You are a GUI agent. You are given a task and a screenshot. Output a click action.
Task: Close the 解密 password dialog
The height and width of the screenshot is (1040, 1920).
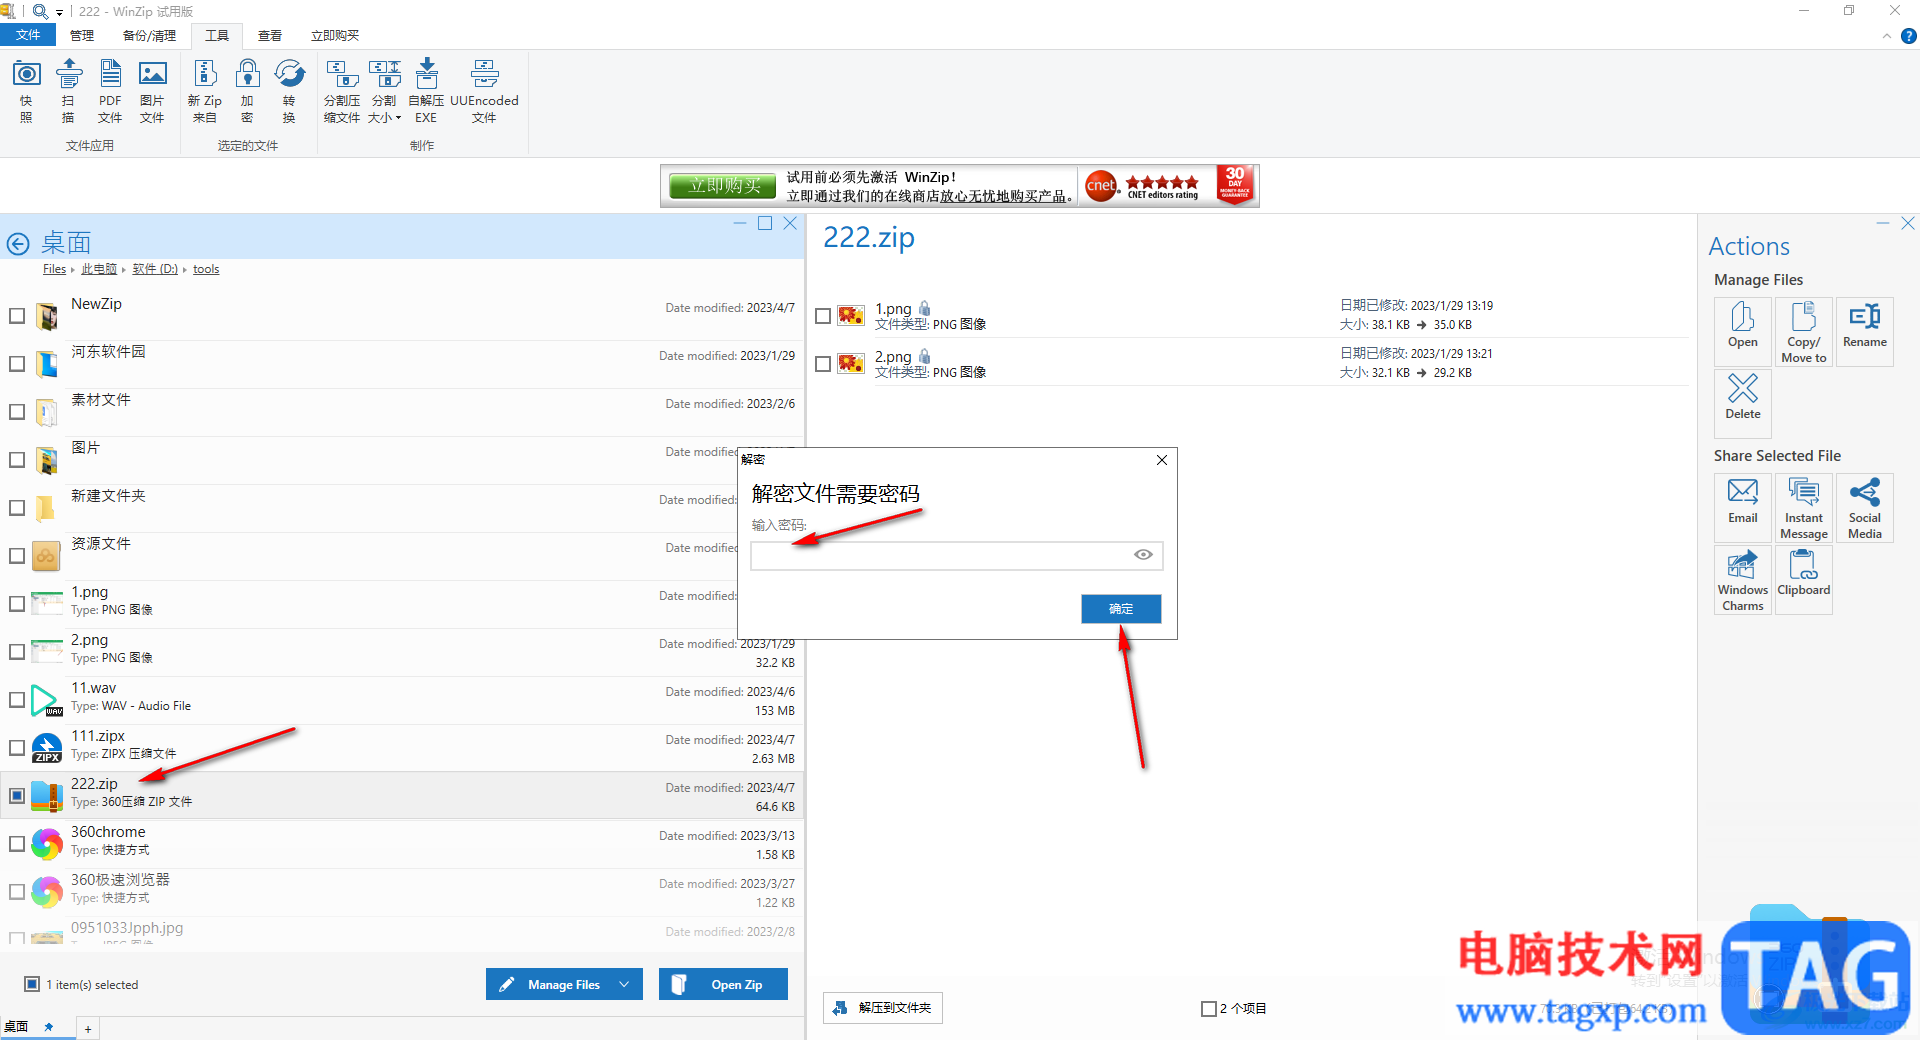pyautogui.click(x=1161, y=460)
